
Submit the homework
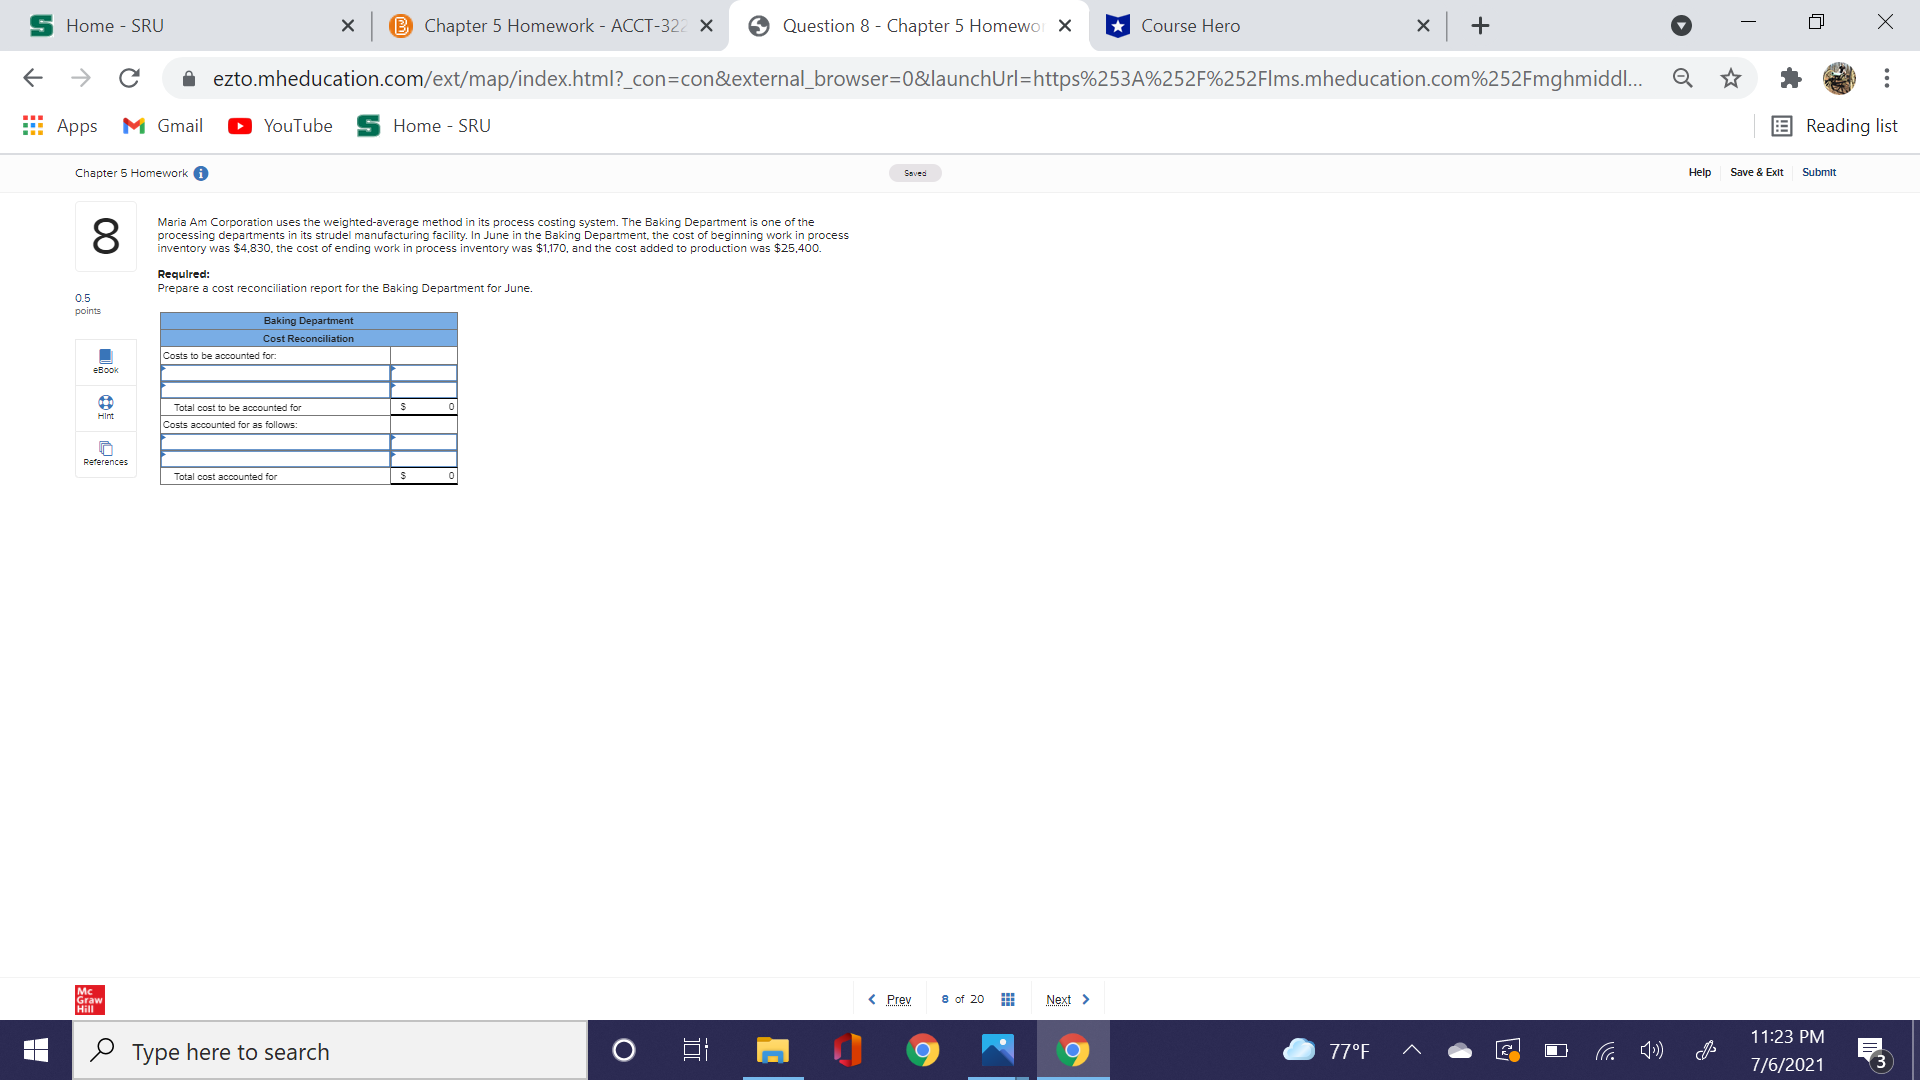1818,172
